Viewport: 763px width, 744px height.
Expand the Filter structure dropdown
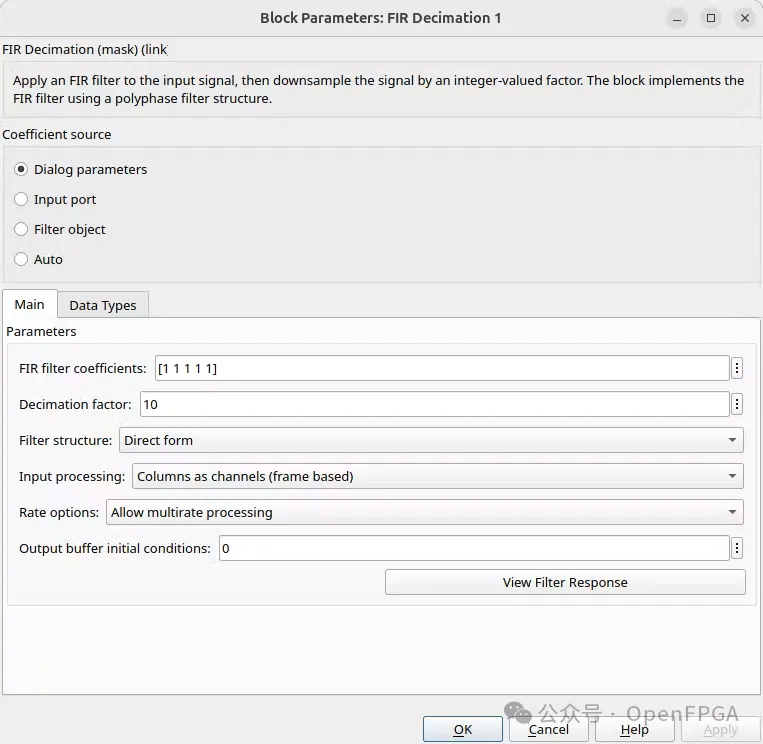point(431,440)
